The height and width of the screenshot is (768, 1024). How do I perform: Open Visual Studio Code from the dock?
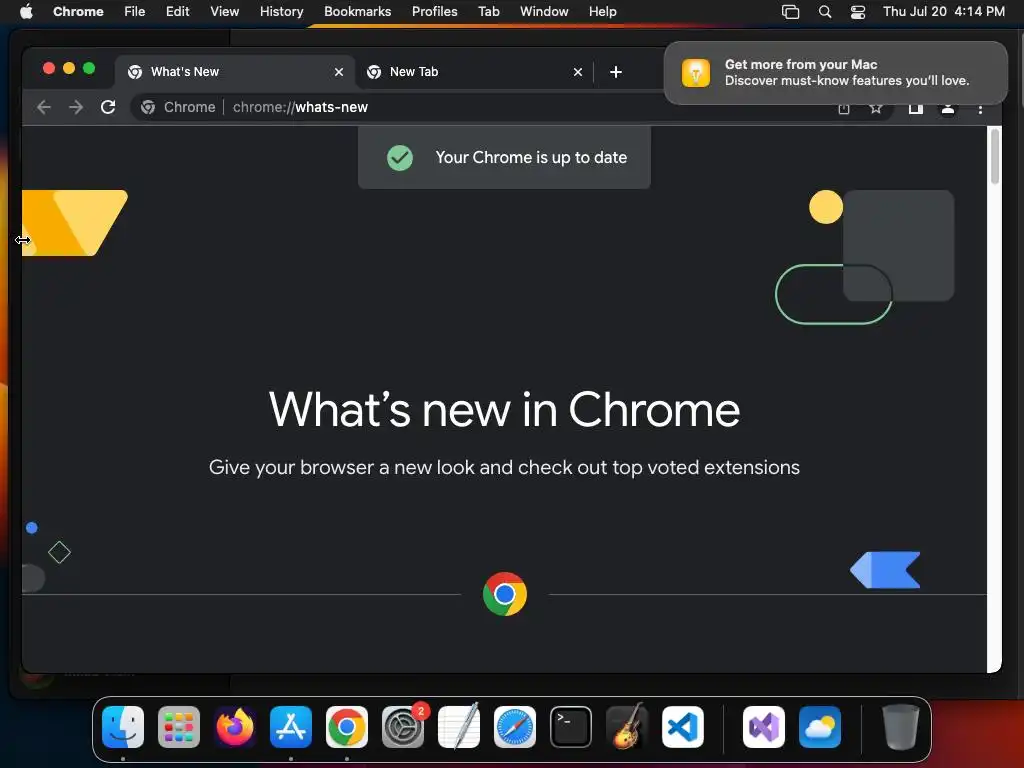click(x=682, y=727)
